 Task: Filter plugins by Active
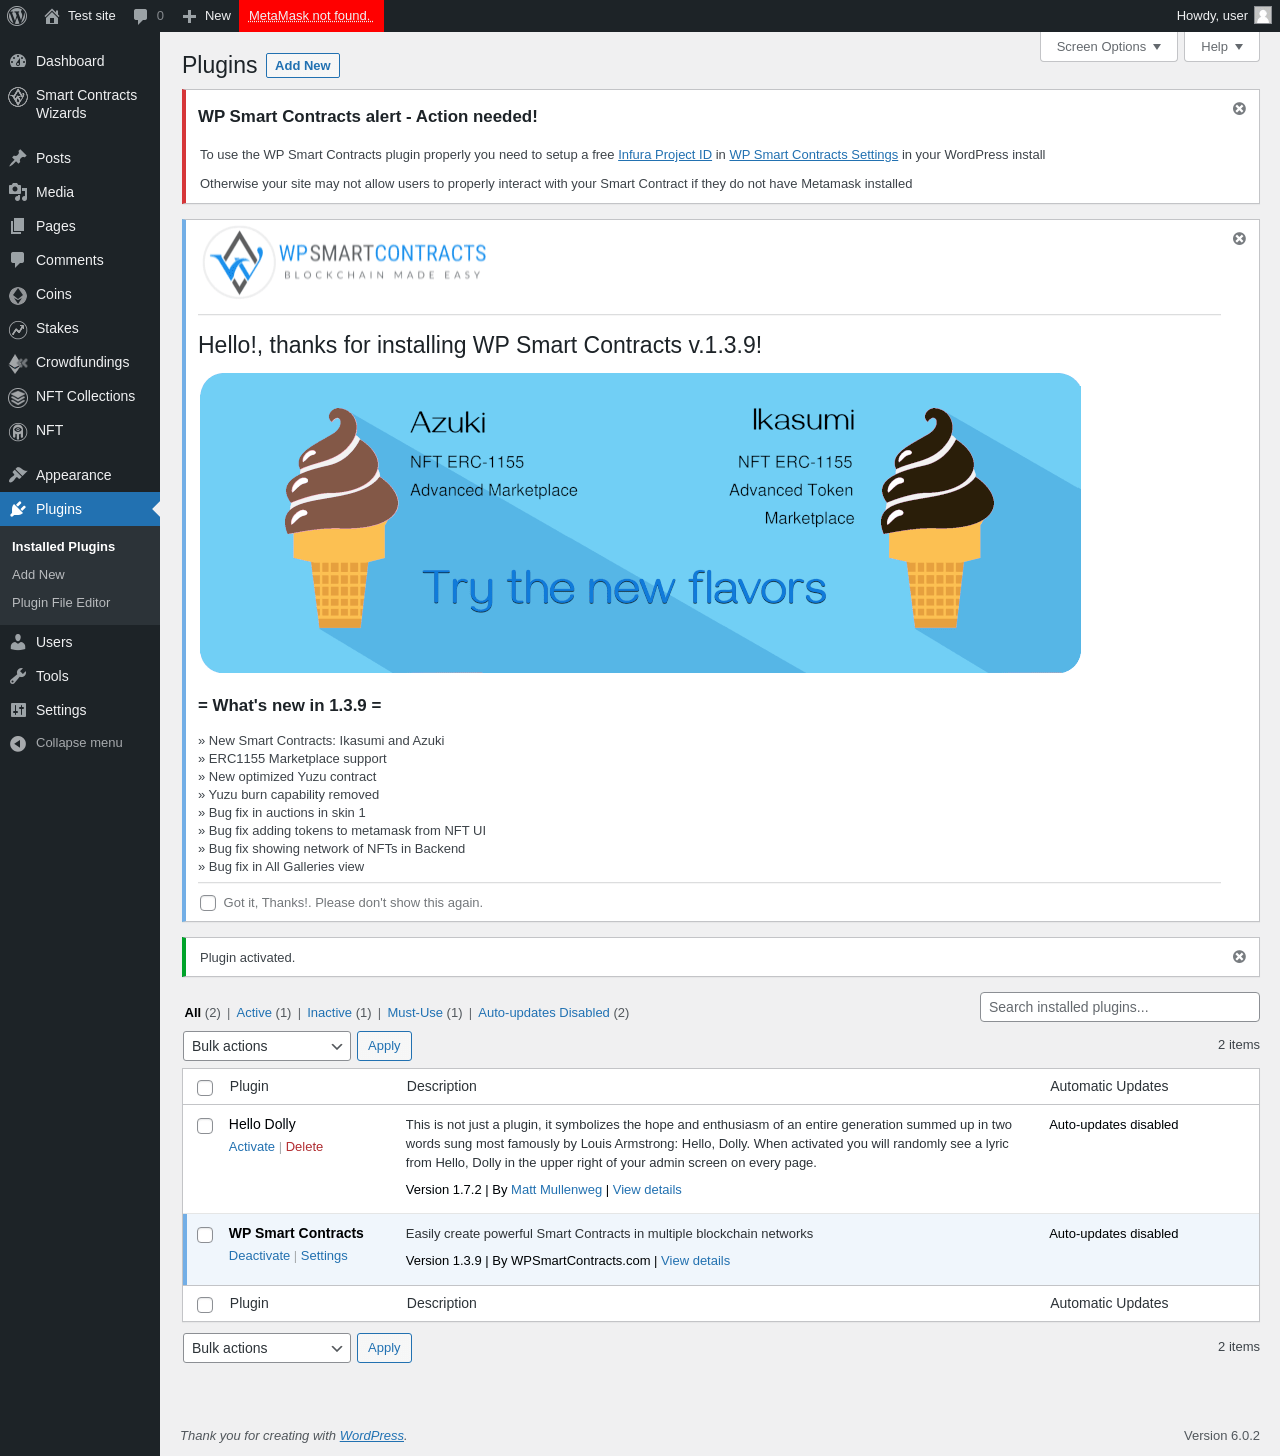254,1013
